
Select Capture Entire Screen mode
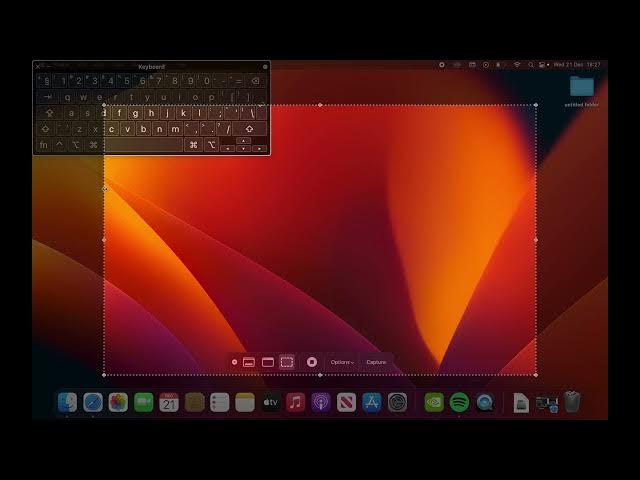pyautogui.click(x=249, y=362)
